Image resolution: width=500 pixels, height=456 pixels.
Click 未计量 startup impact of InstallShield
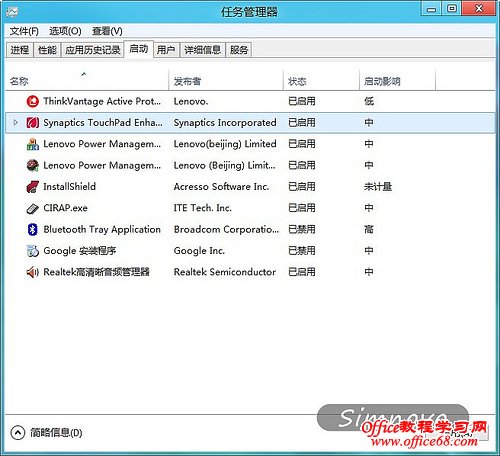[x=378, y=187]
